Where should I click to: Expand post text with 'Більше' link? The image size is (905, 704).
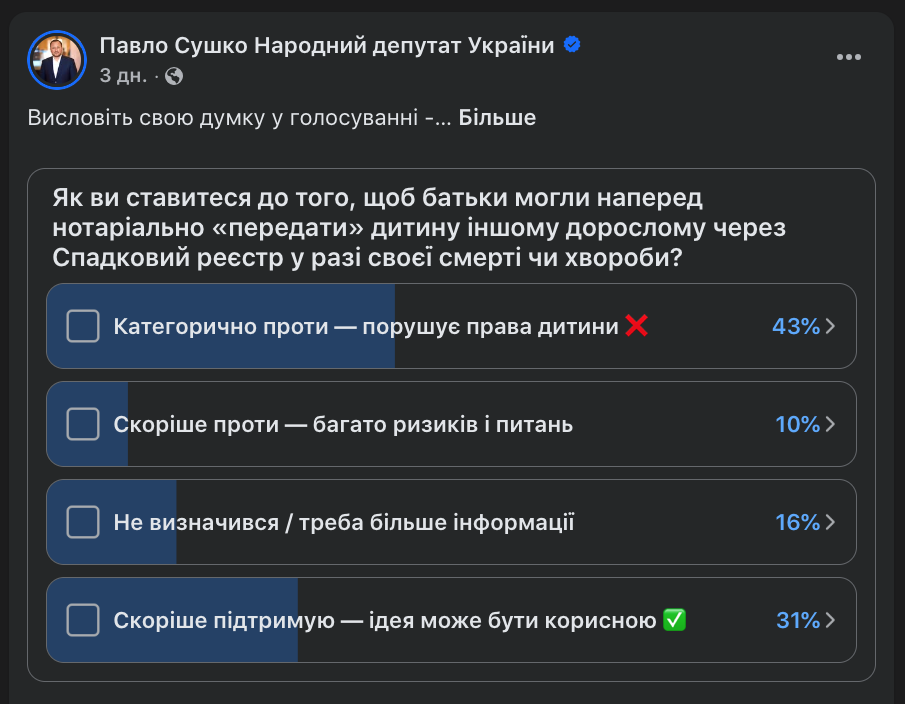tap(497, 118)
